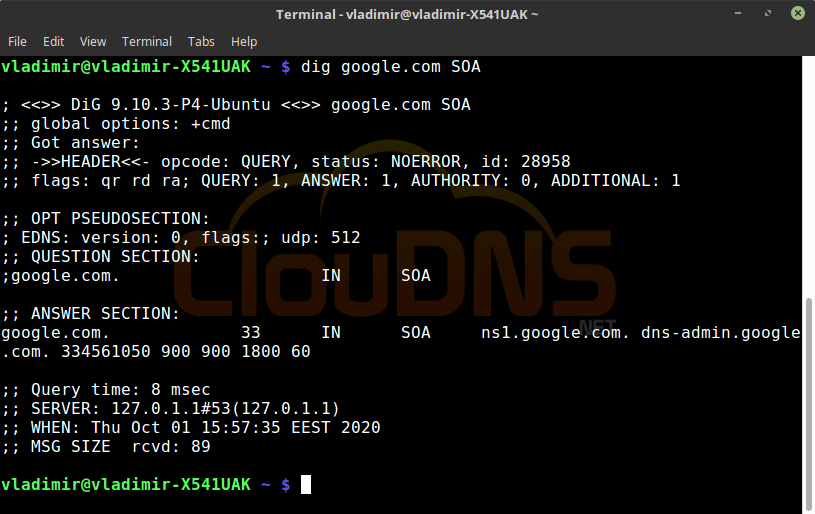
Task: Click the 'flags: qr rd ra' text
Action: pos(106,181)
